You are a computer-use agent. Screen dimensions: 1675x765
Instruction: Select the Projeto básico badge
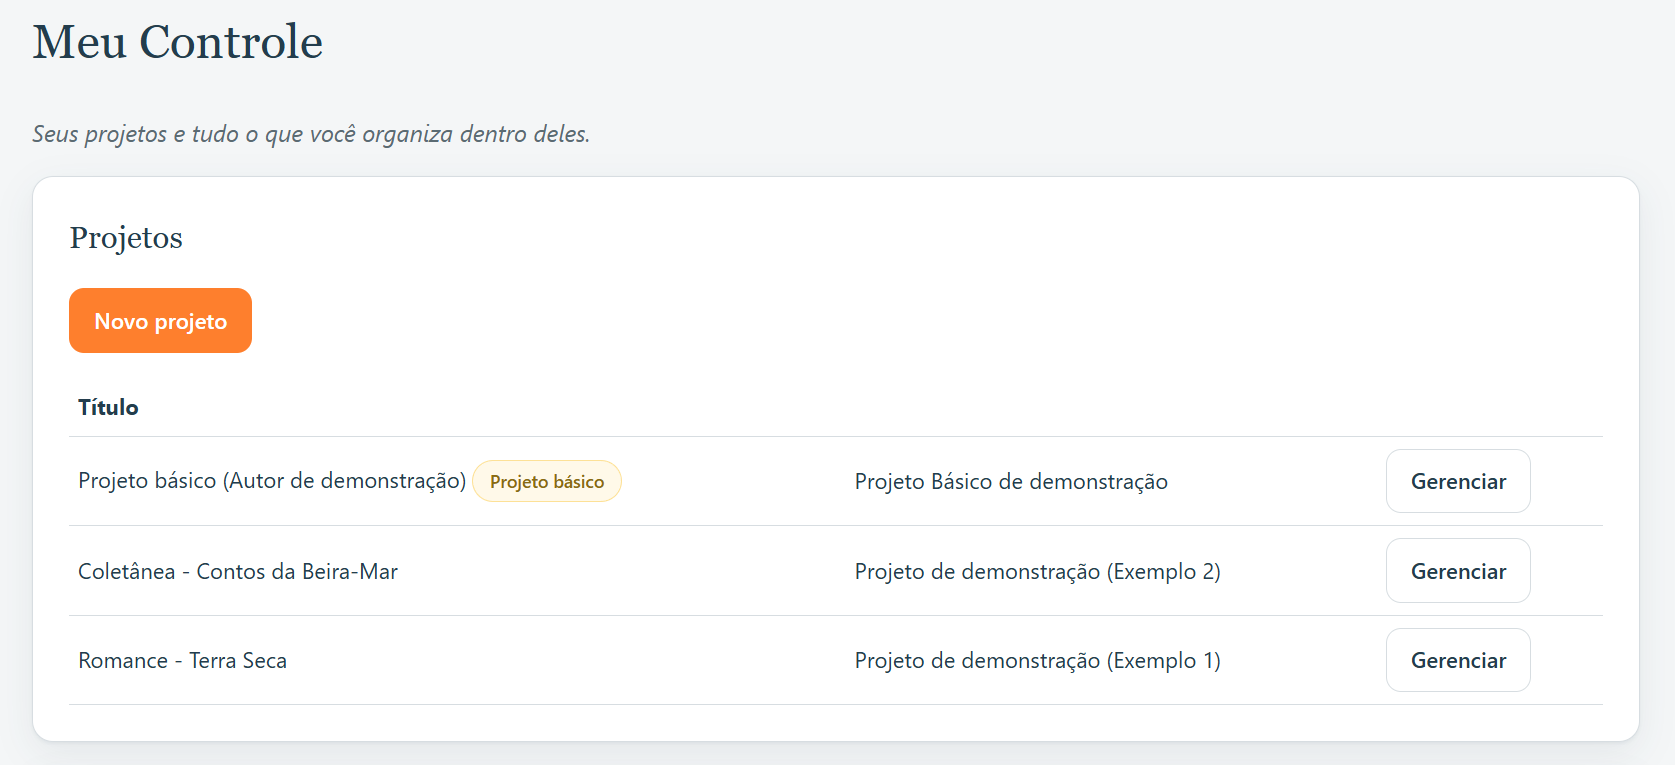[x=547, y=481]
